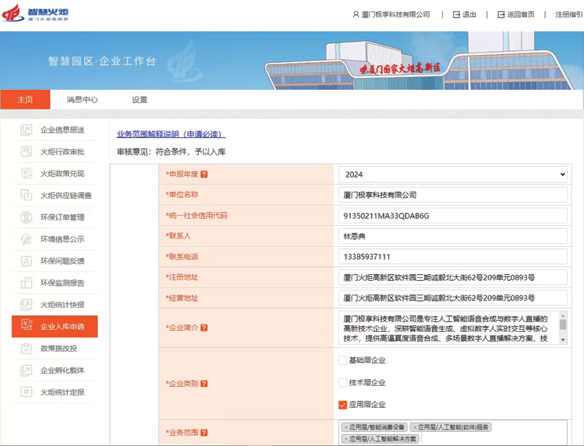Click the 联系人 input field
Viewport: 584px width, 446px height.
click(x=453, y=236)
